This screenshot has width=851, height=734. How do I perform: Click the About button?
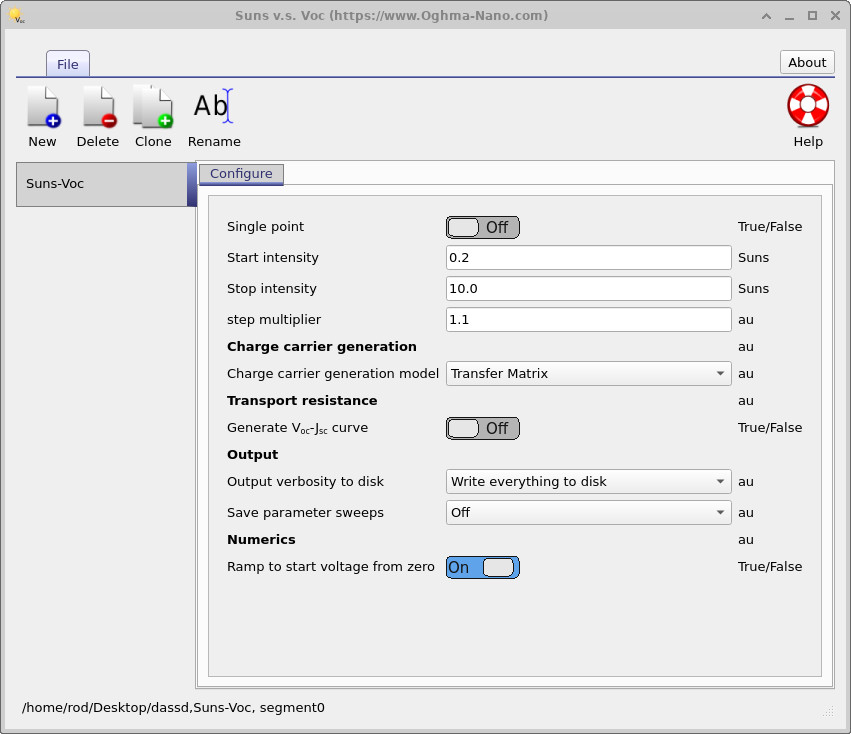coord(806,62)
